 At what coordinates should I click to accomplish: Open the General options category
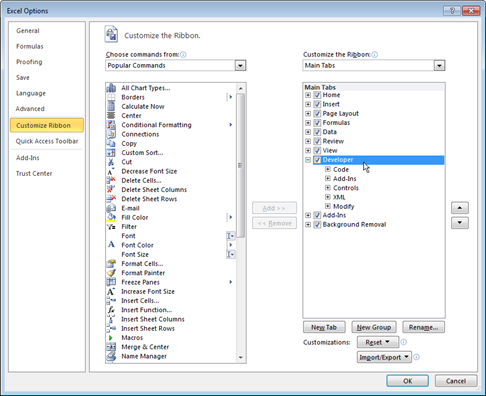(28, 31)
